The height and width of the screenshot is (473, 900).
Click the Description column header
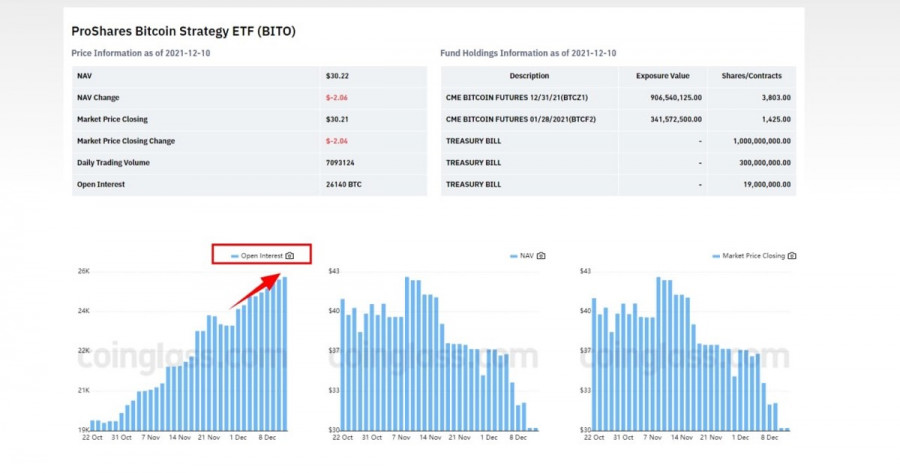point(529,76)
